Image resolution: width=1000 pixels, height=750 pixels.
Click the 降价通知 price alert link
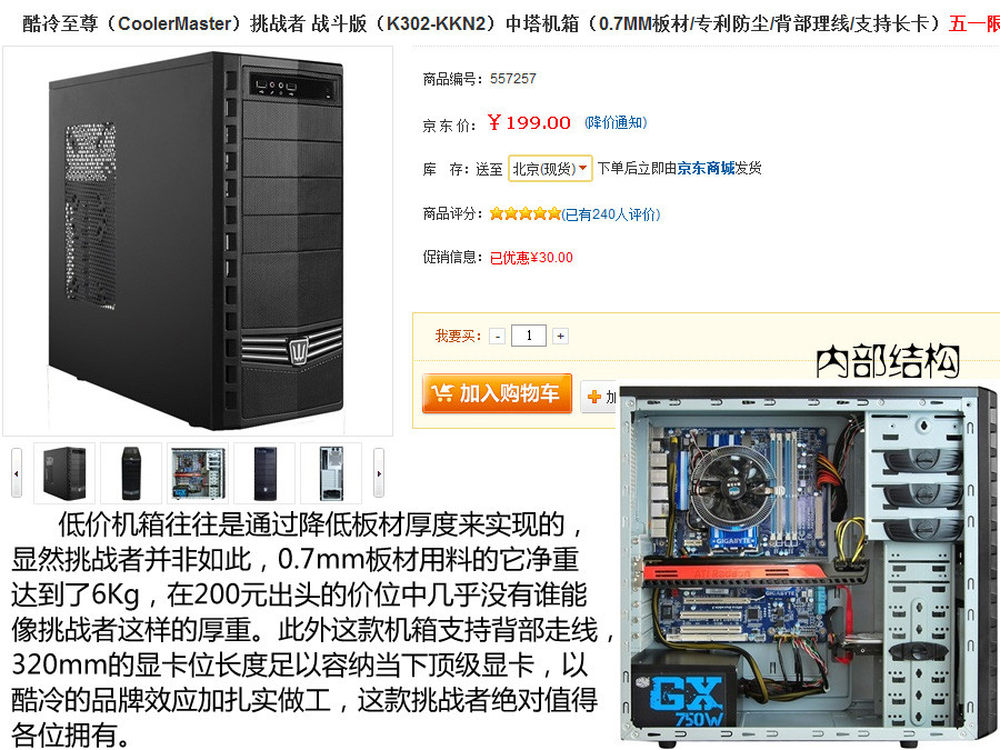click(615, 122)
